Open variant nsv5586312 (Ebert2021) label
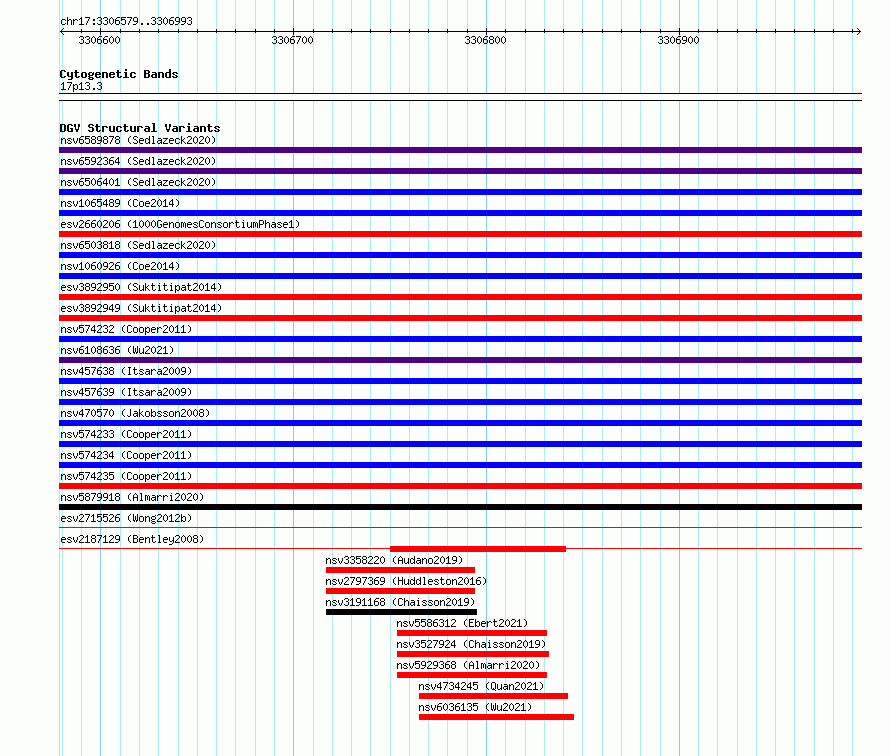 pos(462,623)
